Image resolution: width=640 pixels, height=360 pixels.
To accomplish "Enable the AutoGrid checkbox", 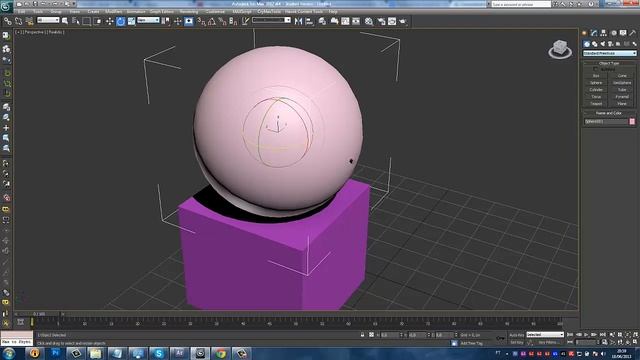I will [596, 69].
